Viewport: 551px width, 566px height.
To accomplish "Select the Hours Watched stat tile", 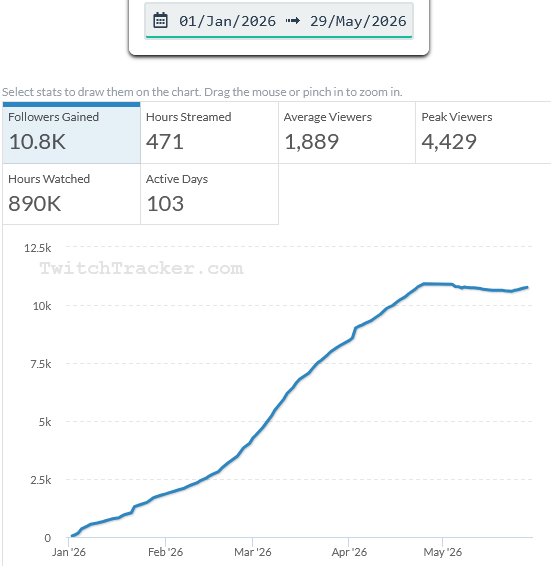I will (71, 194).
